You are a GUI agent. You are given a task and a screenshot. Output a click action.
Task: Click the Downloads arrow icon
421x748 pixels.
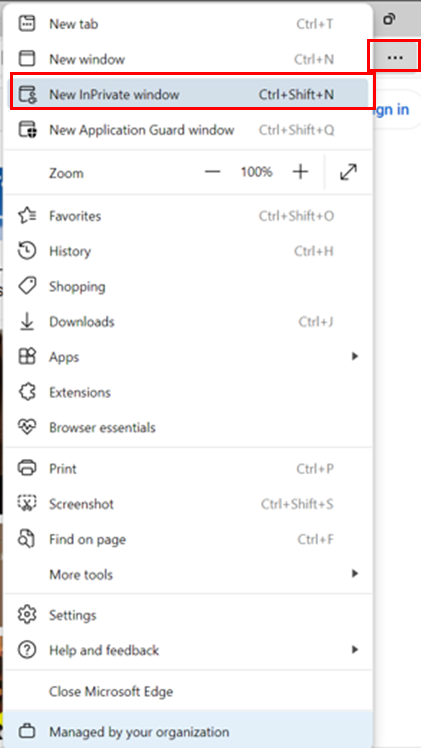pyautogui.click(x=27, y=322)
